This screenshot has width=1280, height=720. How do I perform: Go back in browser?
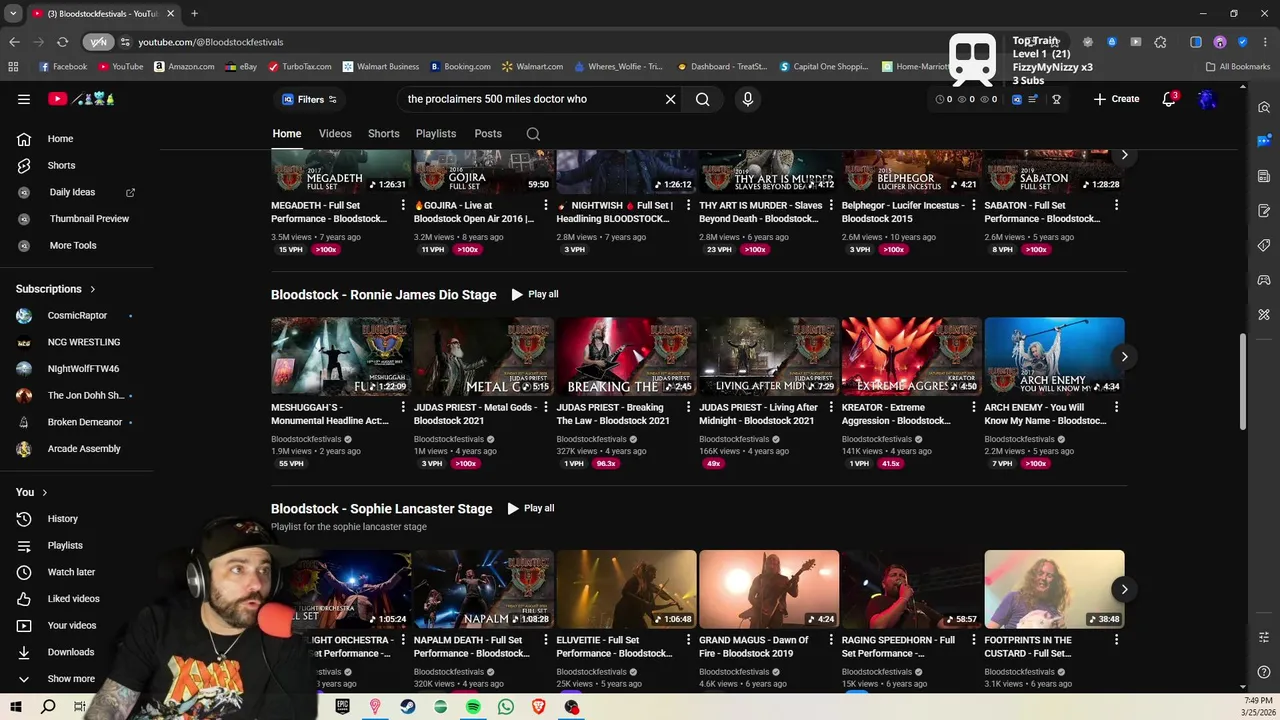click(x=14, y=42)
